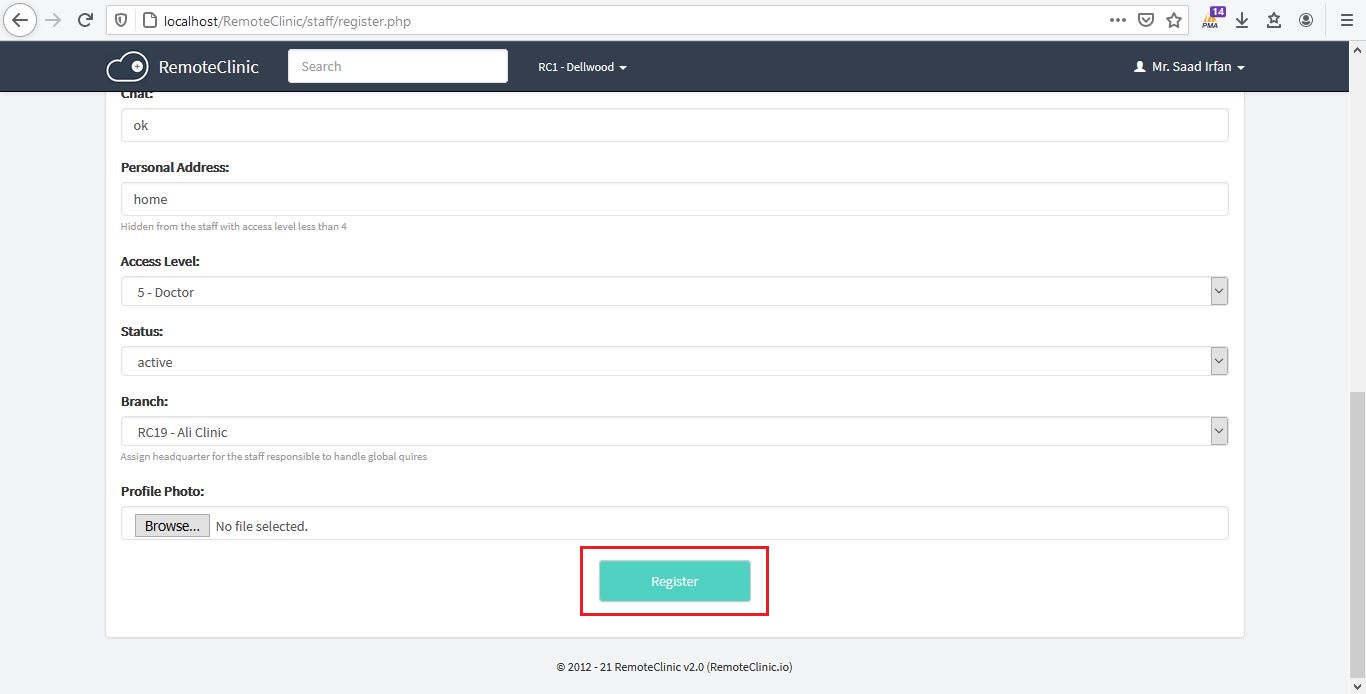The width and height of the screenshot is (1366, 694).
Task: Open the RC1 - Dellwood branch dropdown
Action: tap(582, 67)
